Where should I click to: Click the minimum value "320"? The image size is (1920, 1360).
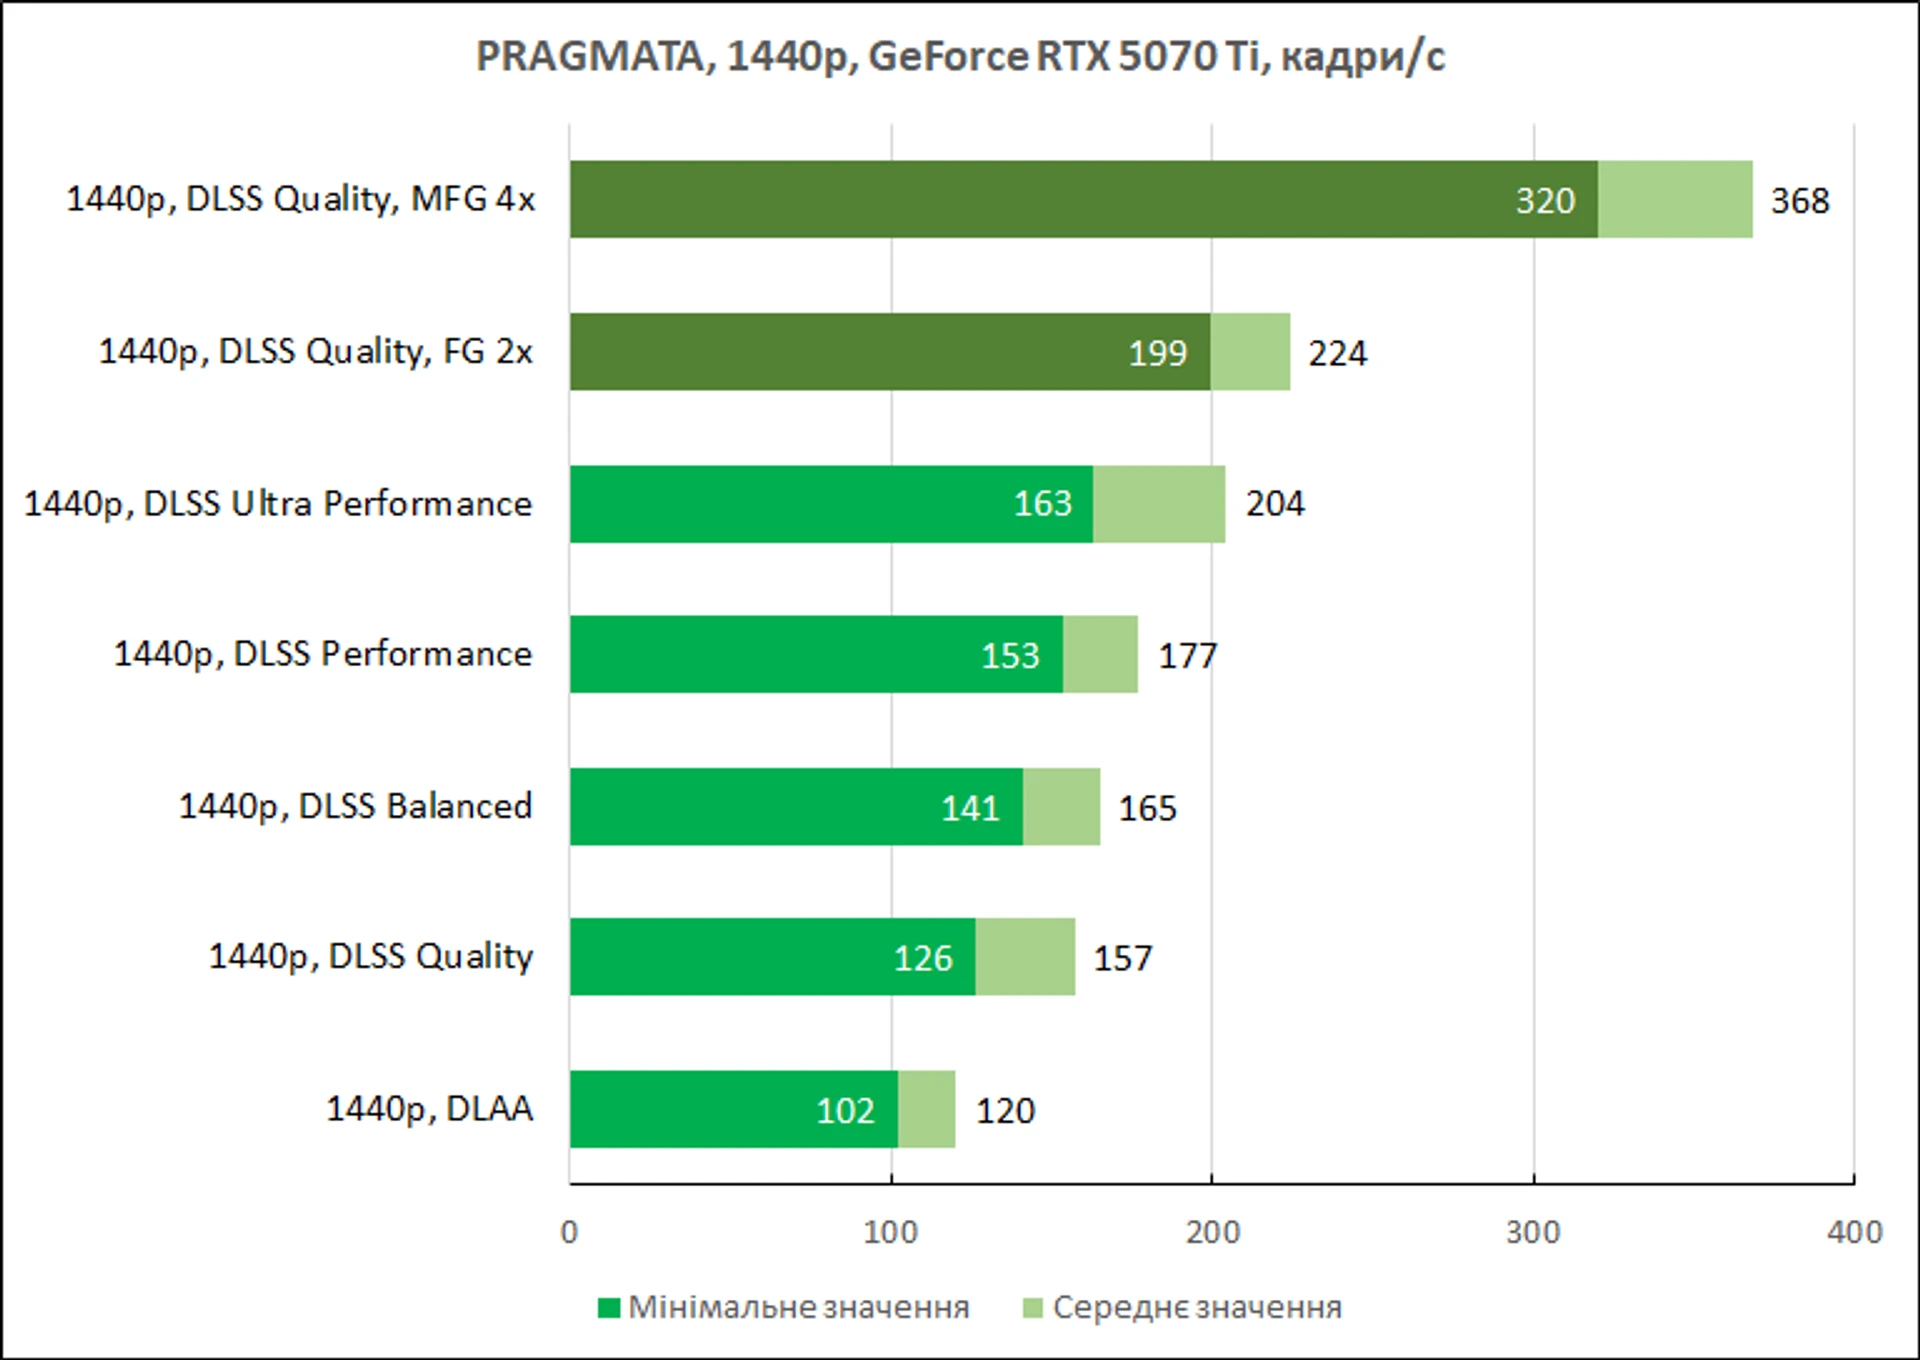point(1545,201)
